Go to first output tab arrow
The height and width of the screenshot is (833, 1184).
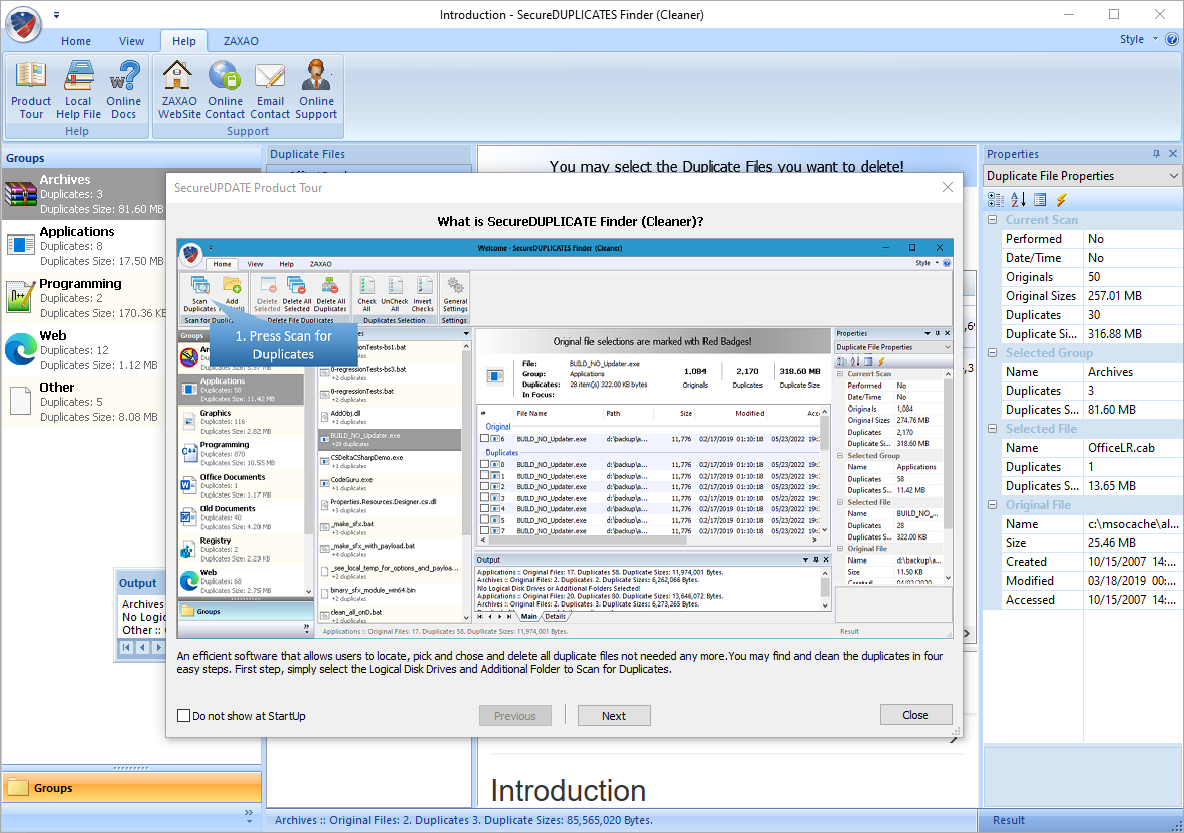(x=126, y=647)
